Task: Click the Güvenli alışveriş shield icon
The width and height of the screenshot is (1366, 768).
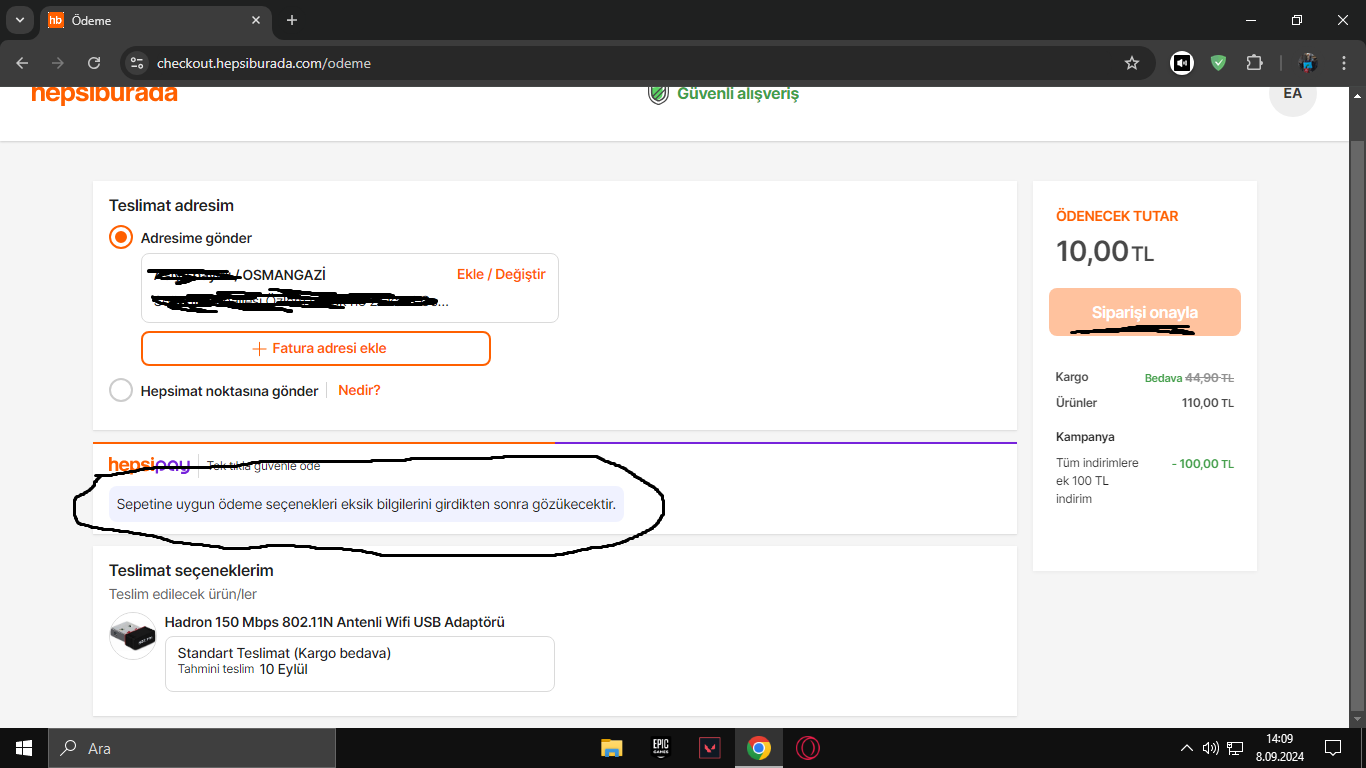Action: [x=658, y=94]
